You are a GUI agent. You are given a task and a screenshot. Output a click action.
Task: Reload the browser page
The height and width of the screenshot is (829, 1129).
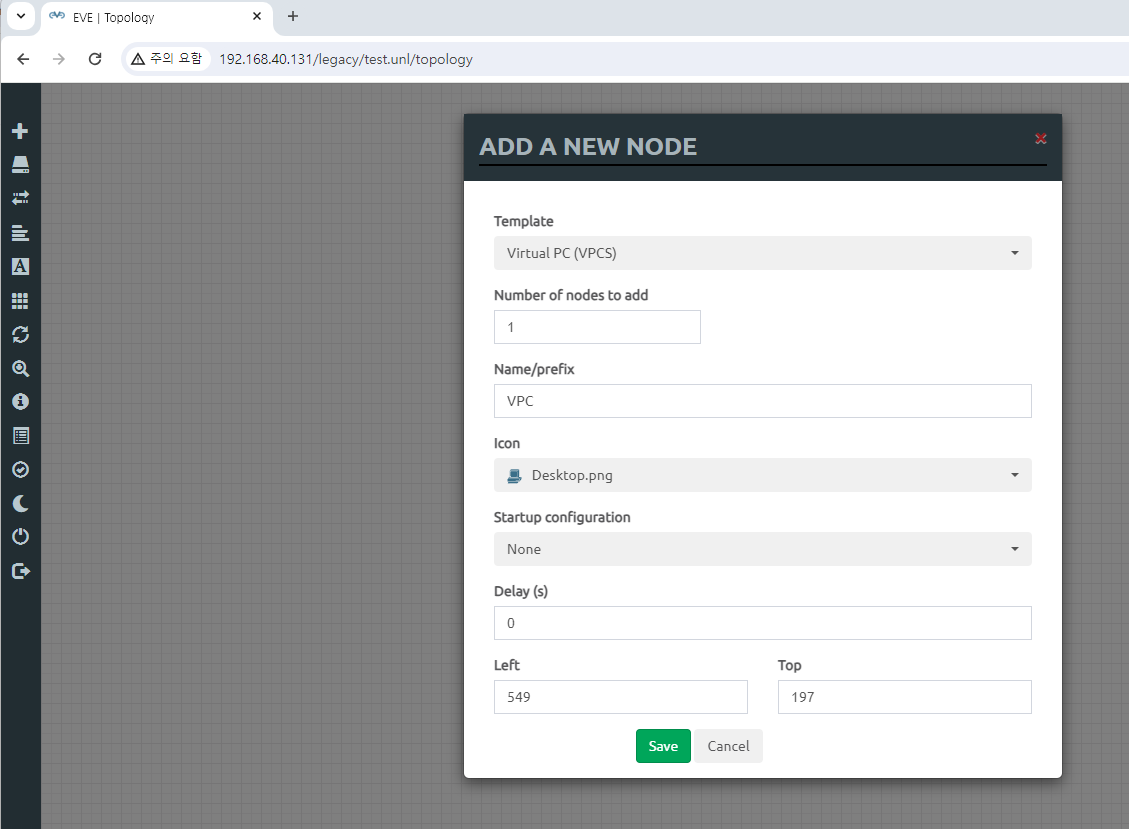[94, 59]
